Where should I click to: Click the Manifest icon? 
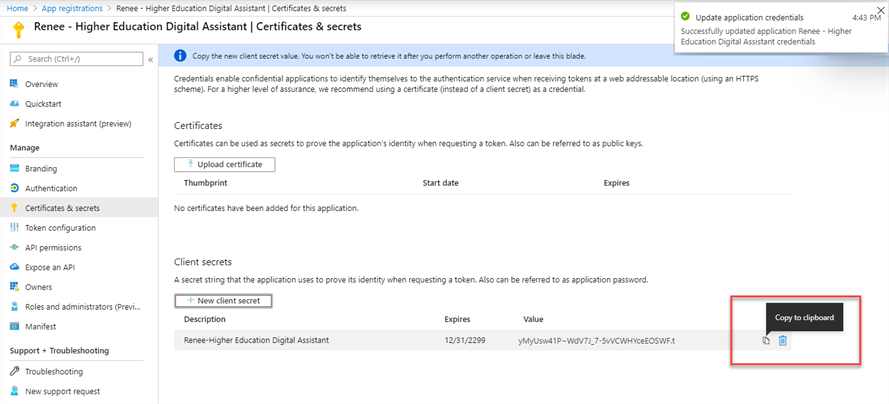[15, 326]
